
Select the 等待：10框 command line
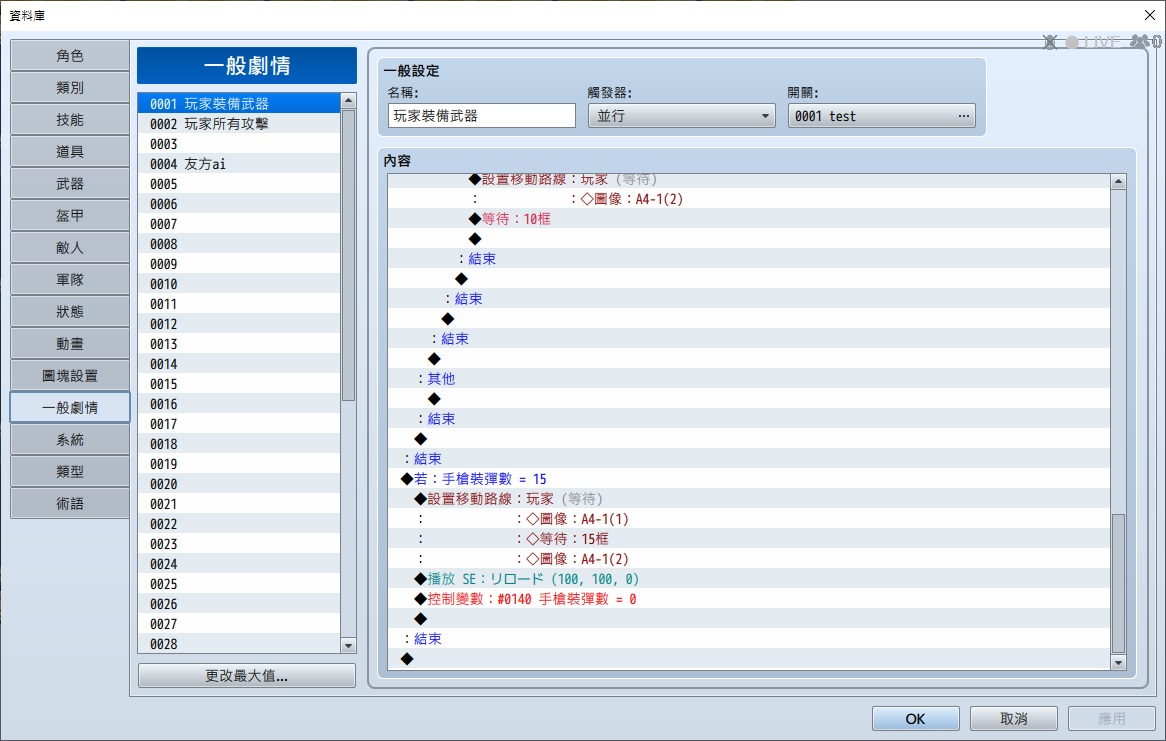coord(749,219)
